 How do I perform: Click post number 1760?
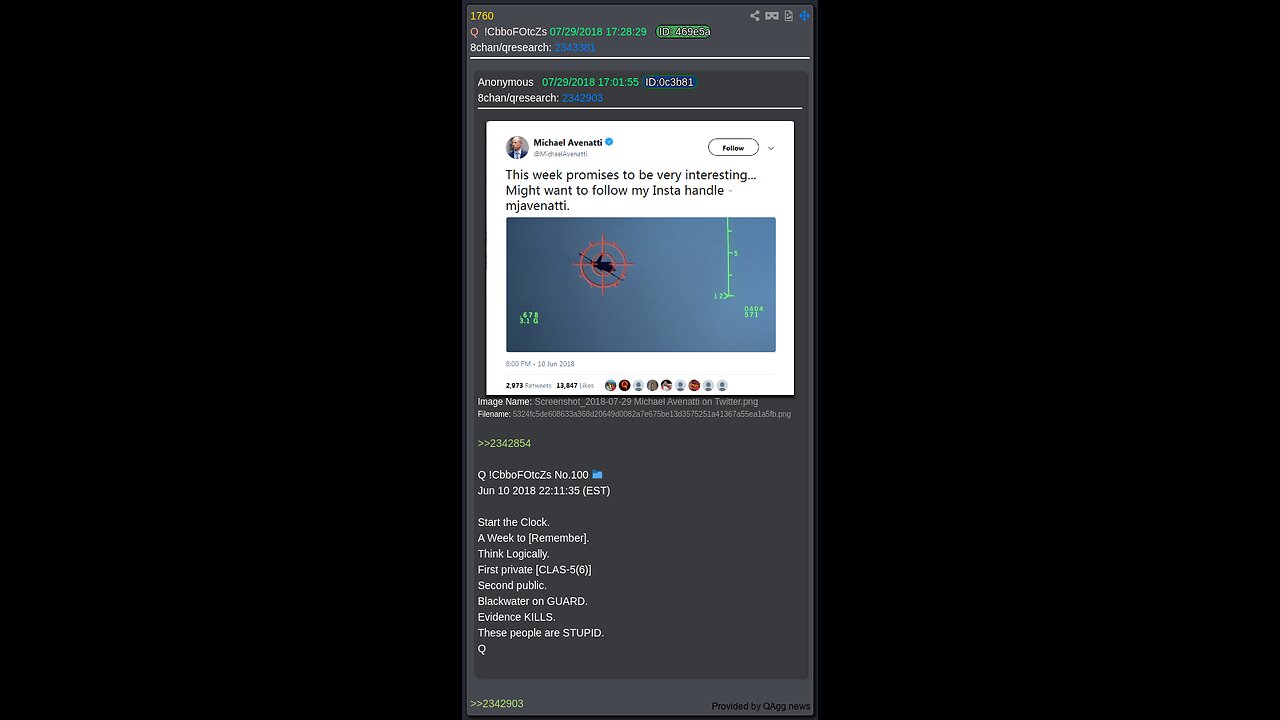pos(482,16)
